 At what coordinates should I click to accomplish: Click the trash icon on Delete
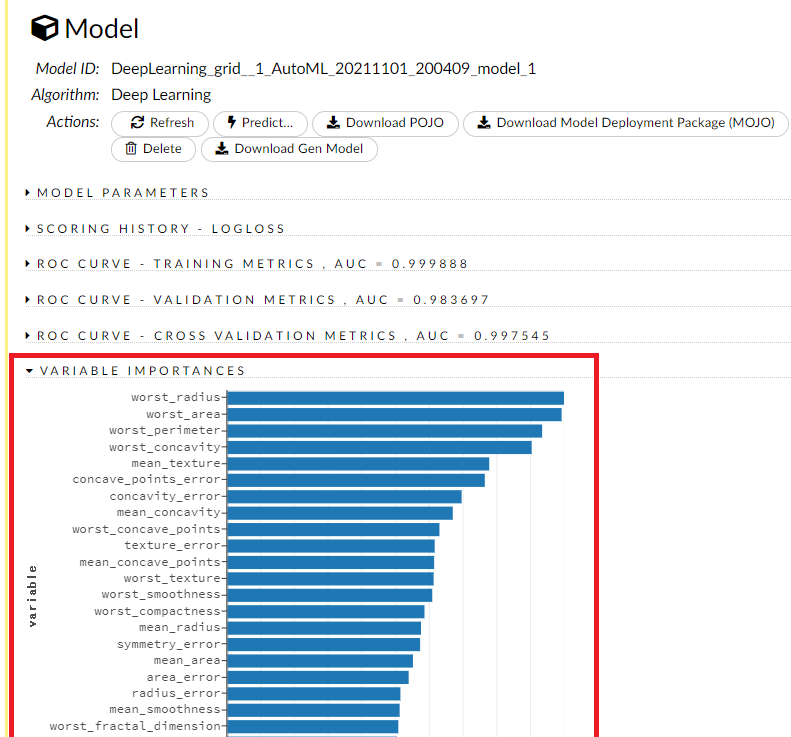pos(131,149)
